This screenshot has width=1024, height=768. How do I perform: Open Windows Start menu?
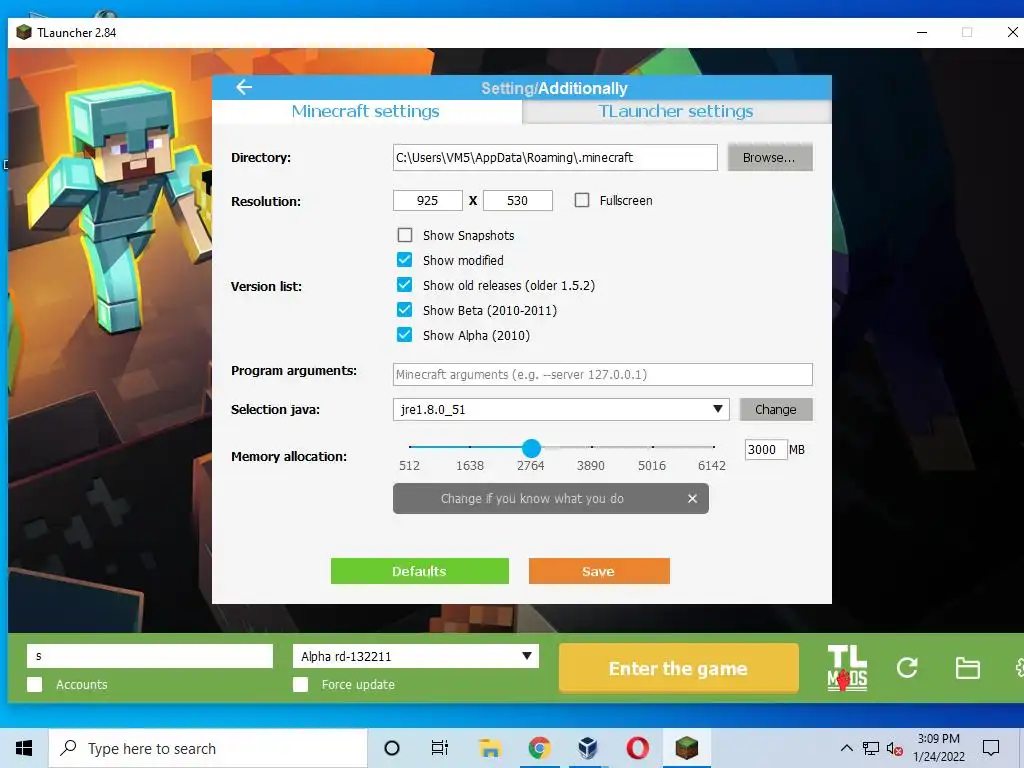click(x=24, y=748)
